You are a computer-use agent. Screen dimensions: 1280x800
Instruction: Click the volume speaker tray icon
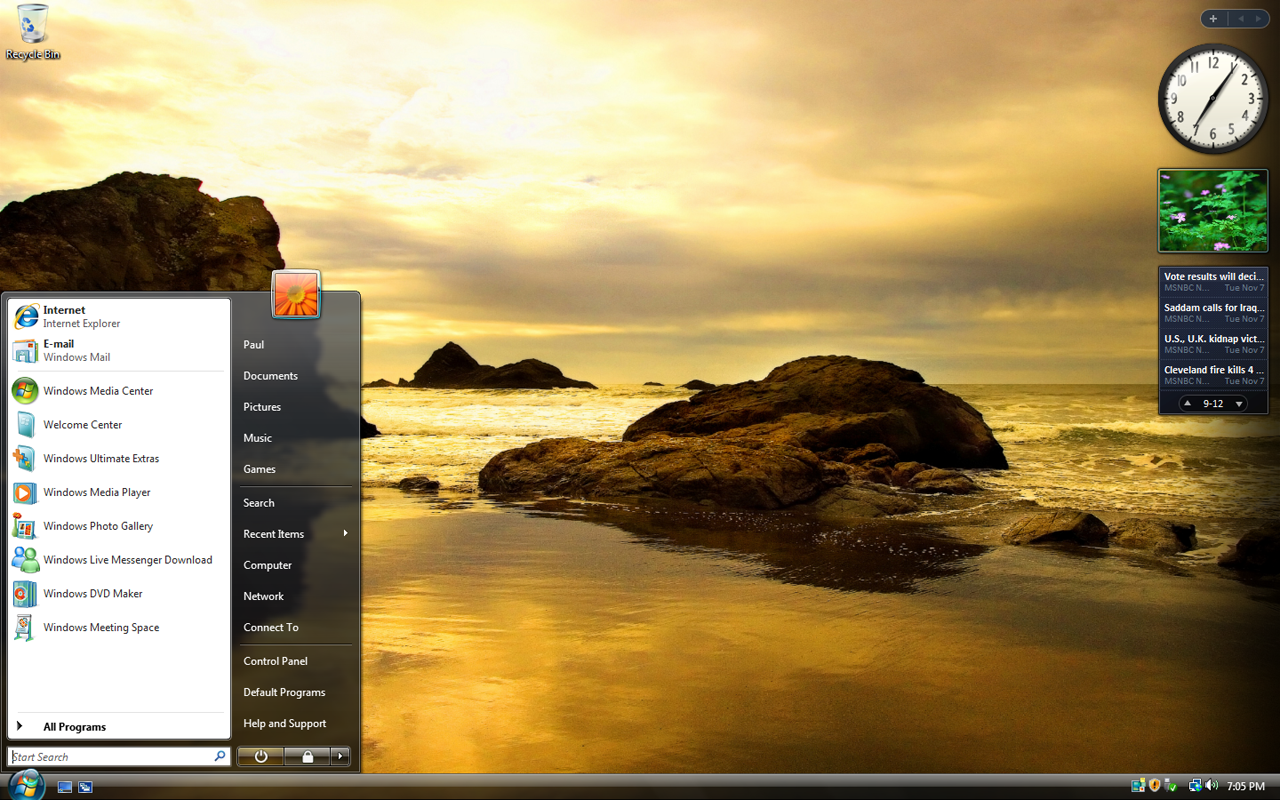tap(1212, 786)
